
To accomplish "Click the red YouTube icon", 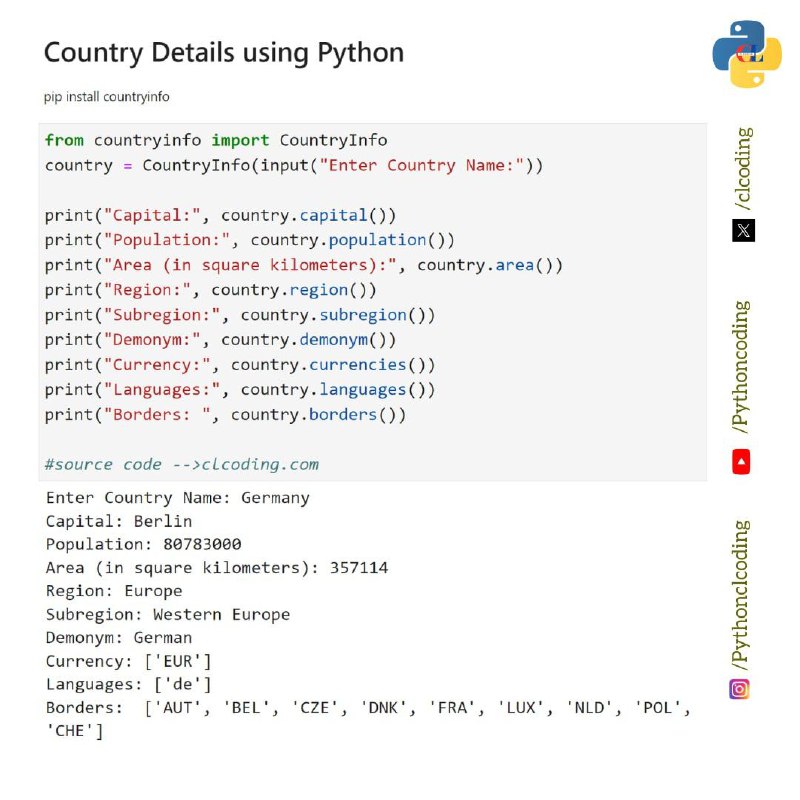I will [741, 462].
